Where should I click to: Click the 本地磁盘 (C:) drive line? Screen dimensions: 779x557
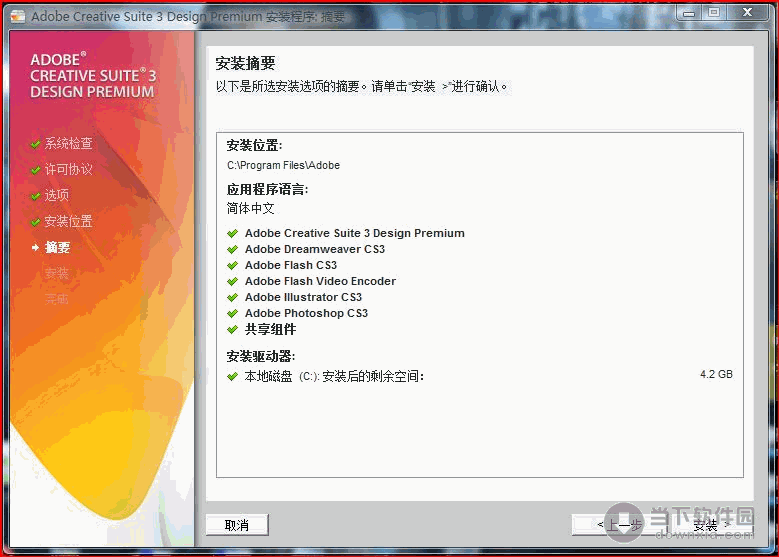(334, 376)
